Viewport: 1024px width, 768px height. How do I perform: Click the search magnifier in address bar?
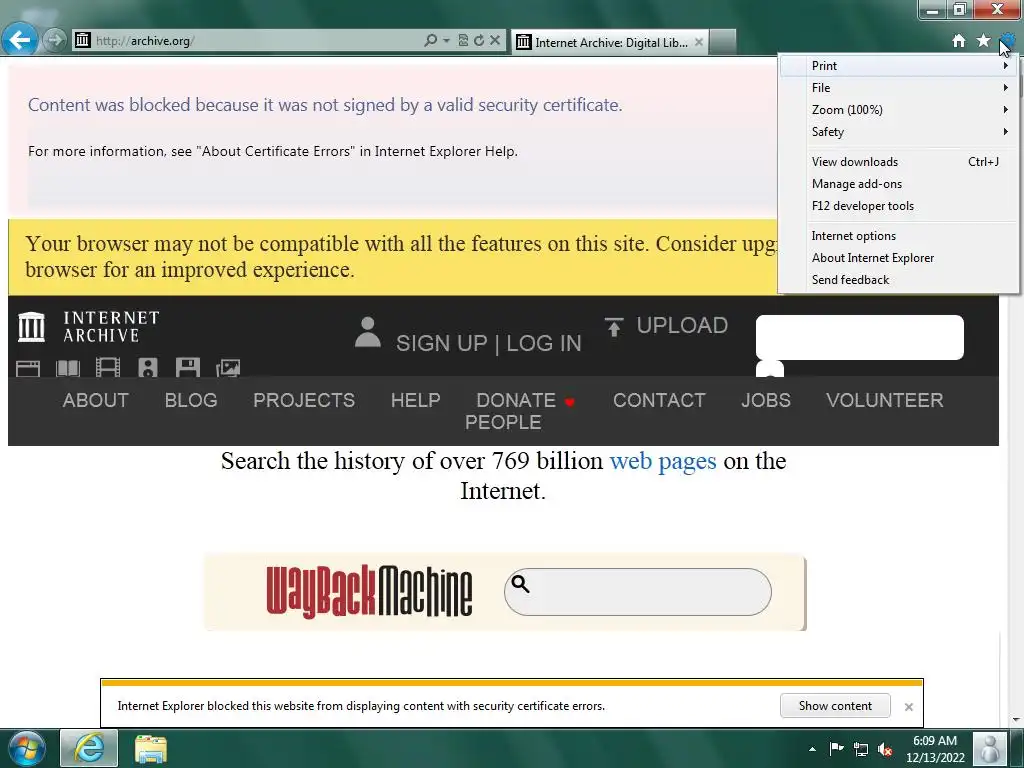[430, 40]
